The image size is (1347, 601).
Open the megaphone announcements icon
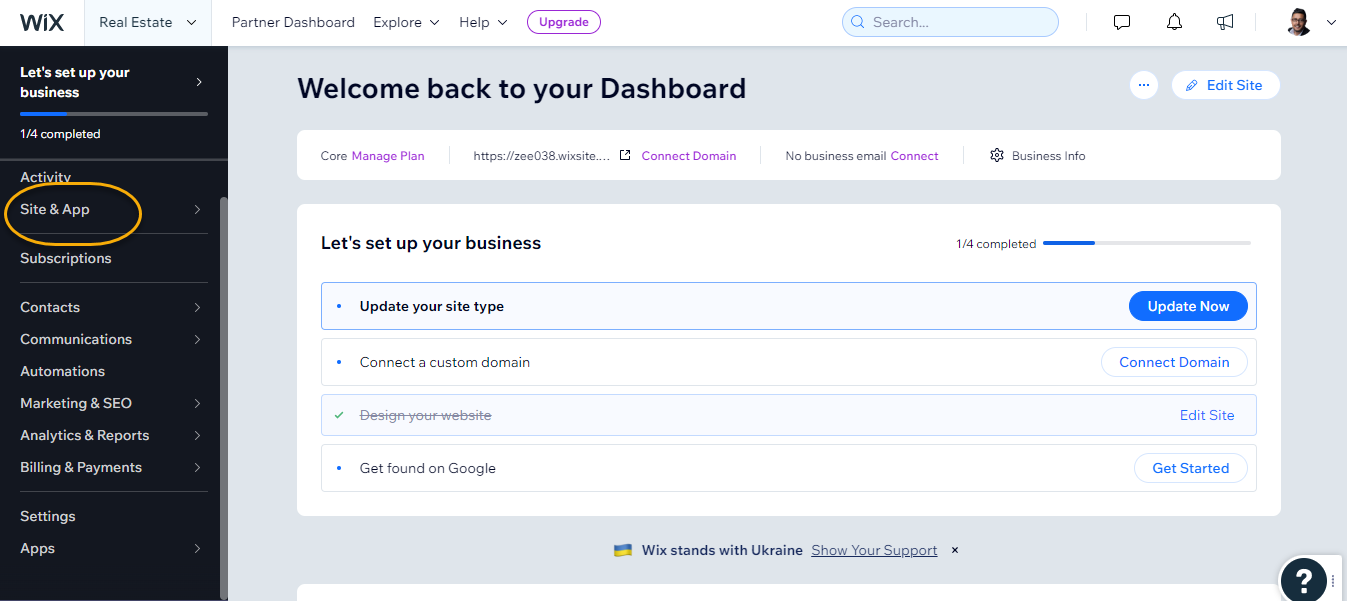pyautogui.click(x=1225, y=22)
